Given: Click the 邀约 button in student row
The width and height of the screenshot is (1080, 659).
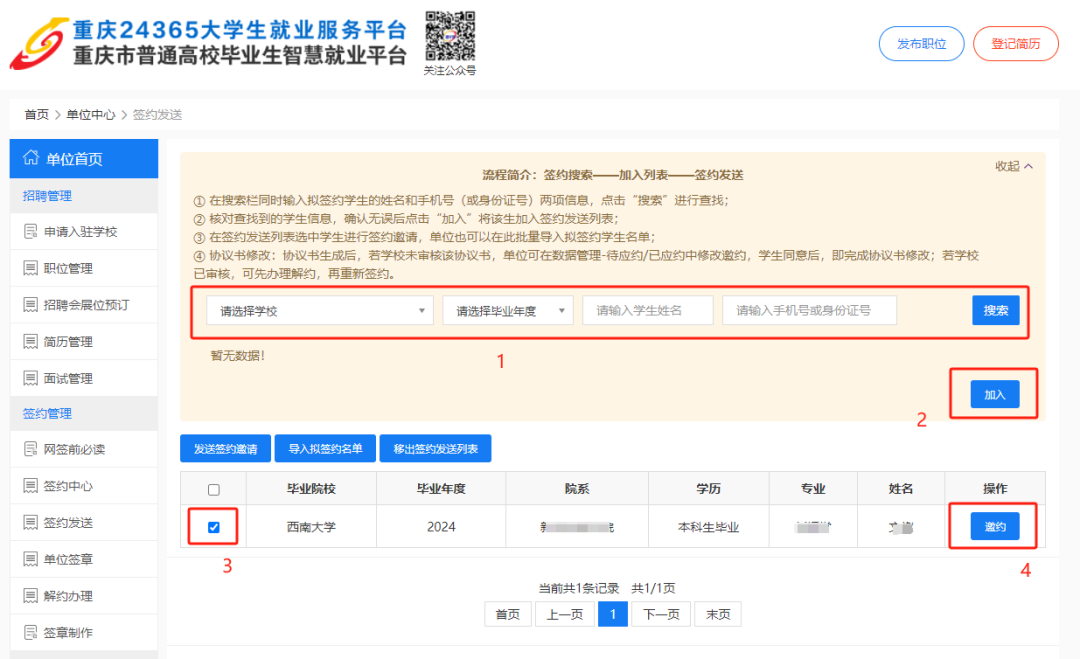Looking at the screenshot, I should (994, 526).
